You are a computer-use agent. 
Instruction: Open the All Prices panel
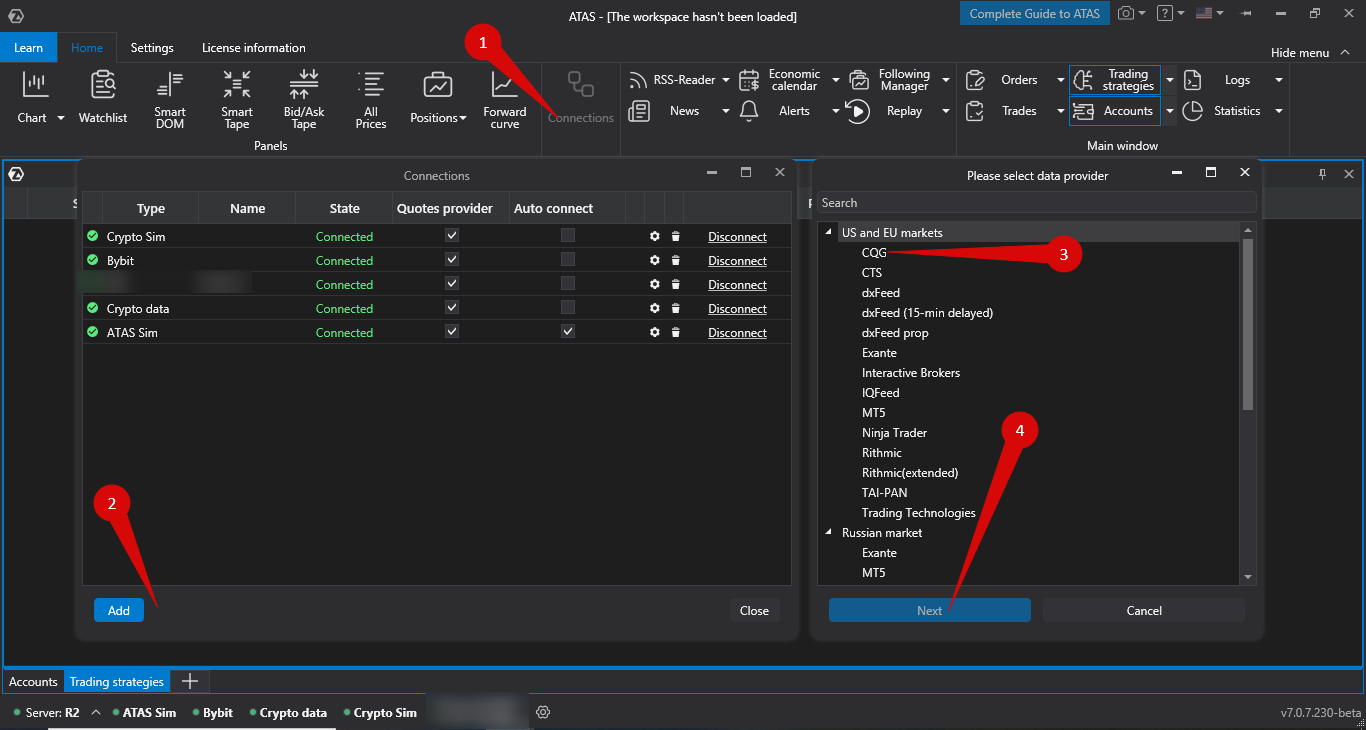[371, 100]
